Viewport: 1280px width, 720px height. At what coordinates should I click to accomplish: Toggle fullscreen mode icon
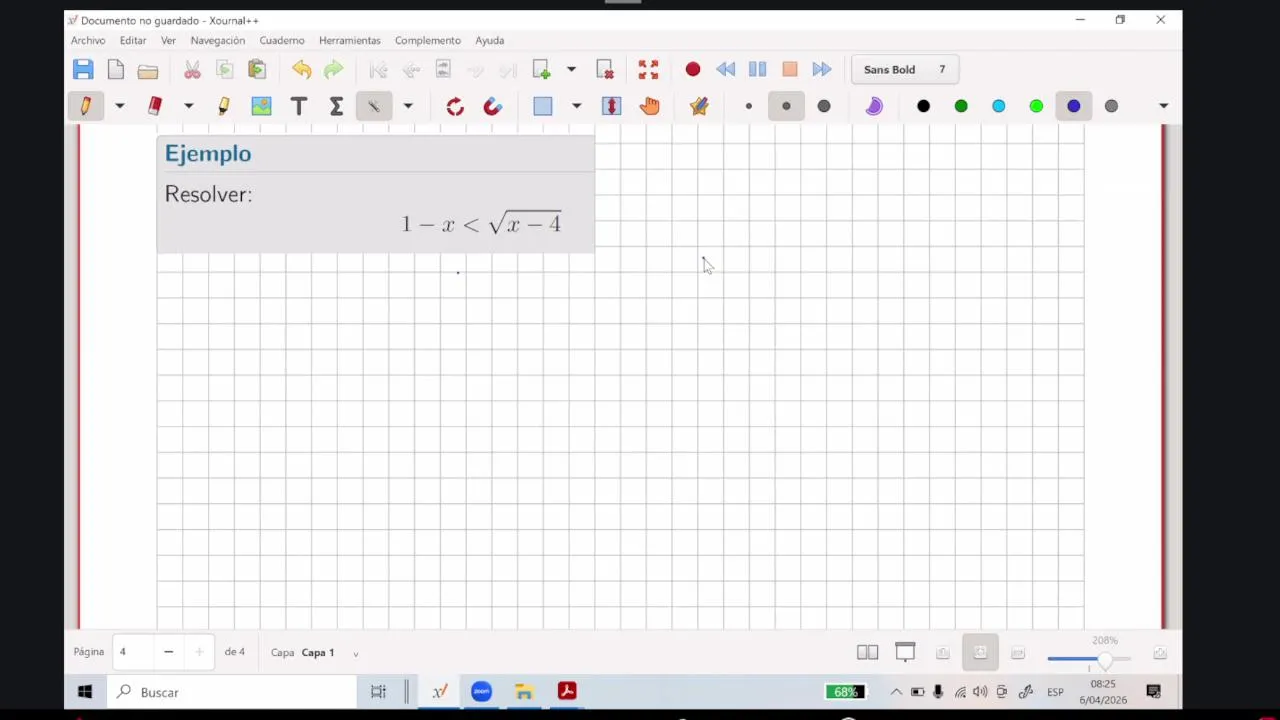click(648, 70)
